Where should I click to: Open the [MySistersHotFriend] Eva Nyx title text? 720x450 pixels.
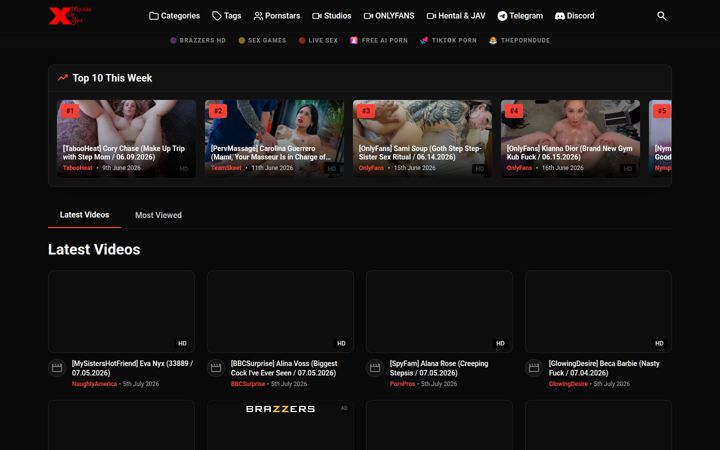[x=132, y=368]
